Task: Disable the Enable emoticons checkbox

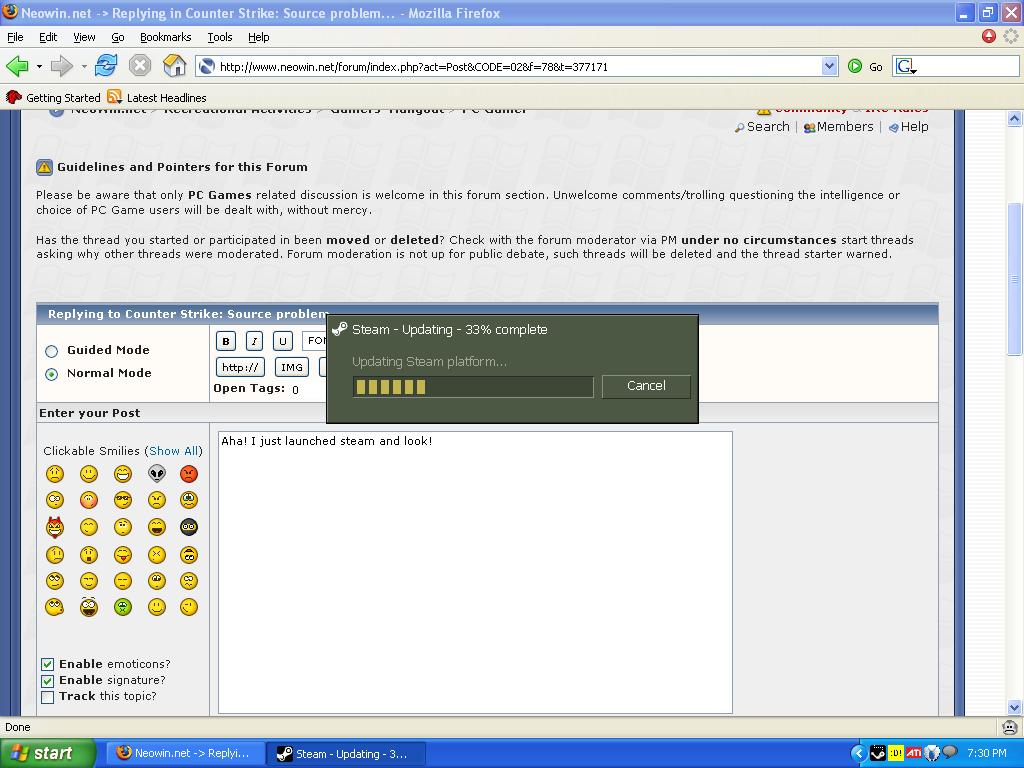Action: pyautogui.click(x=48, y=664)
